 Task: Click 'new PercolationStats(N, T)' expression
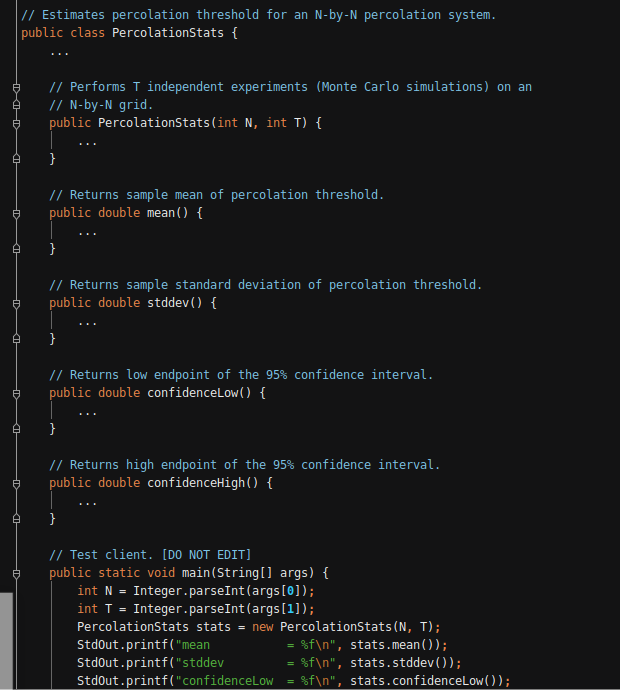coord(344,627)
